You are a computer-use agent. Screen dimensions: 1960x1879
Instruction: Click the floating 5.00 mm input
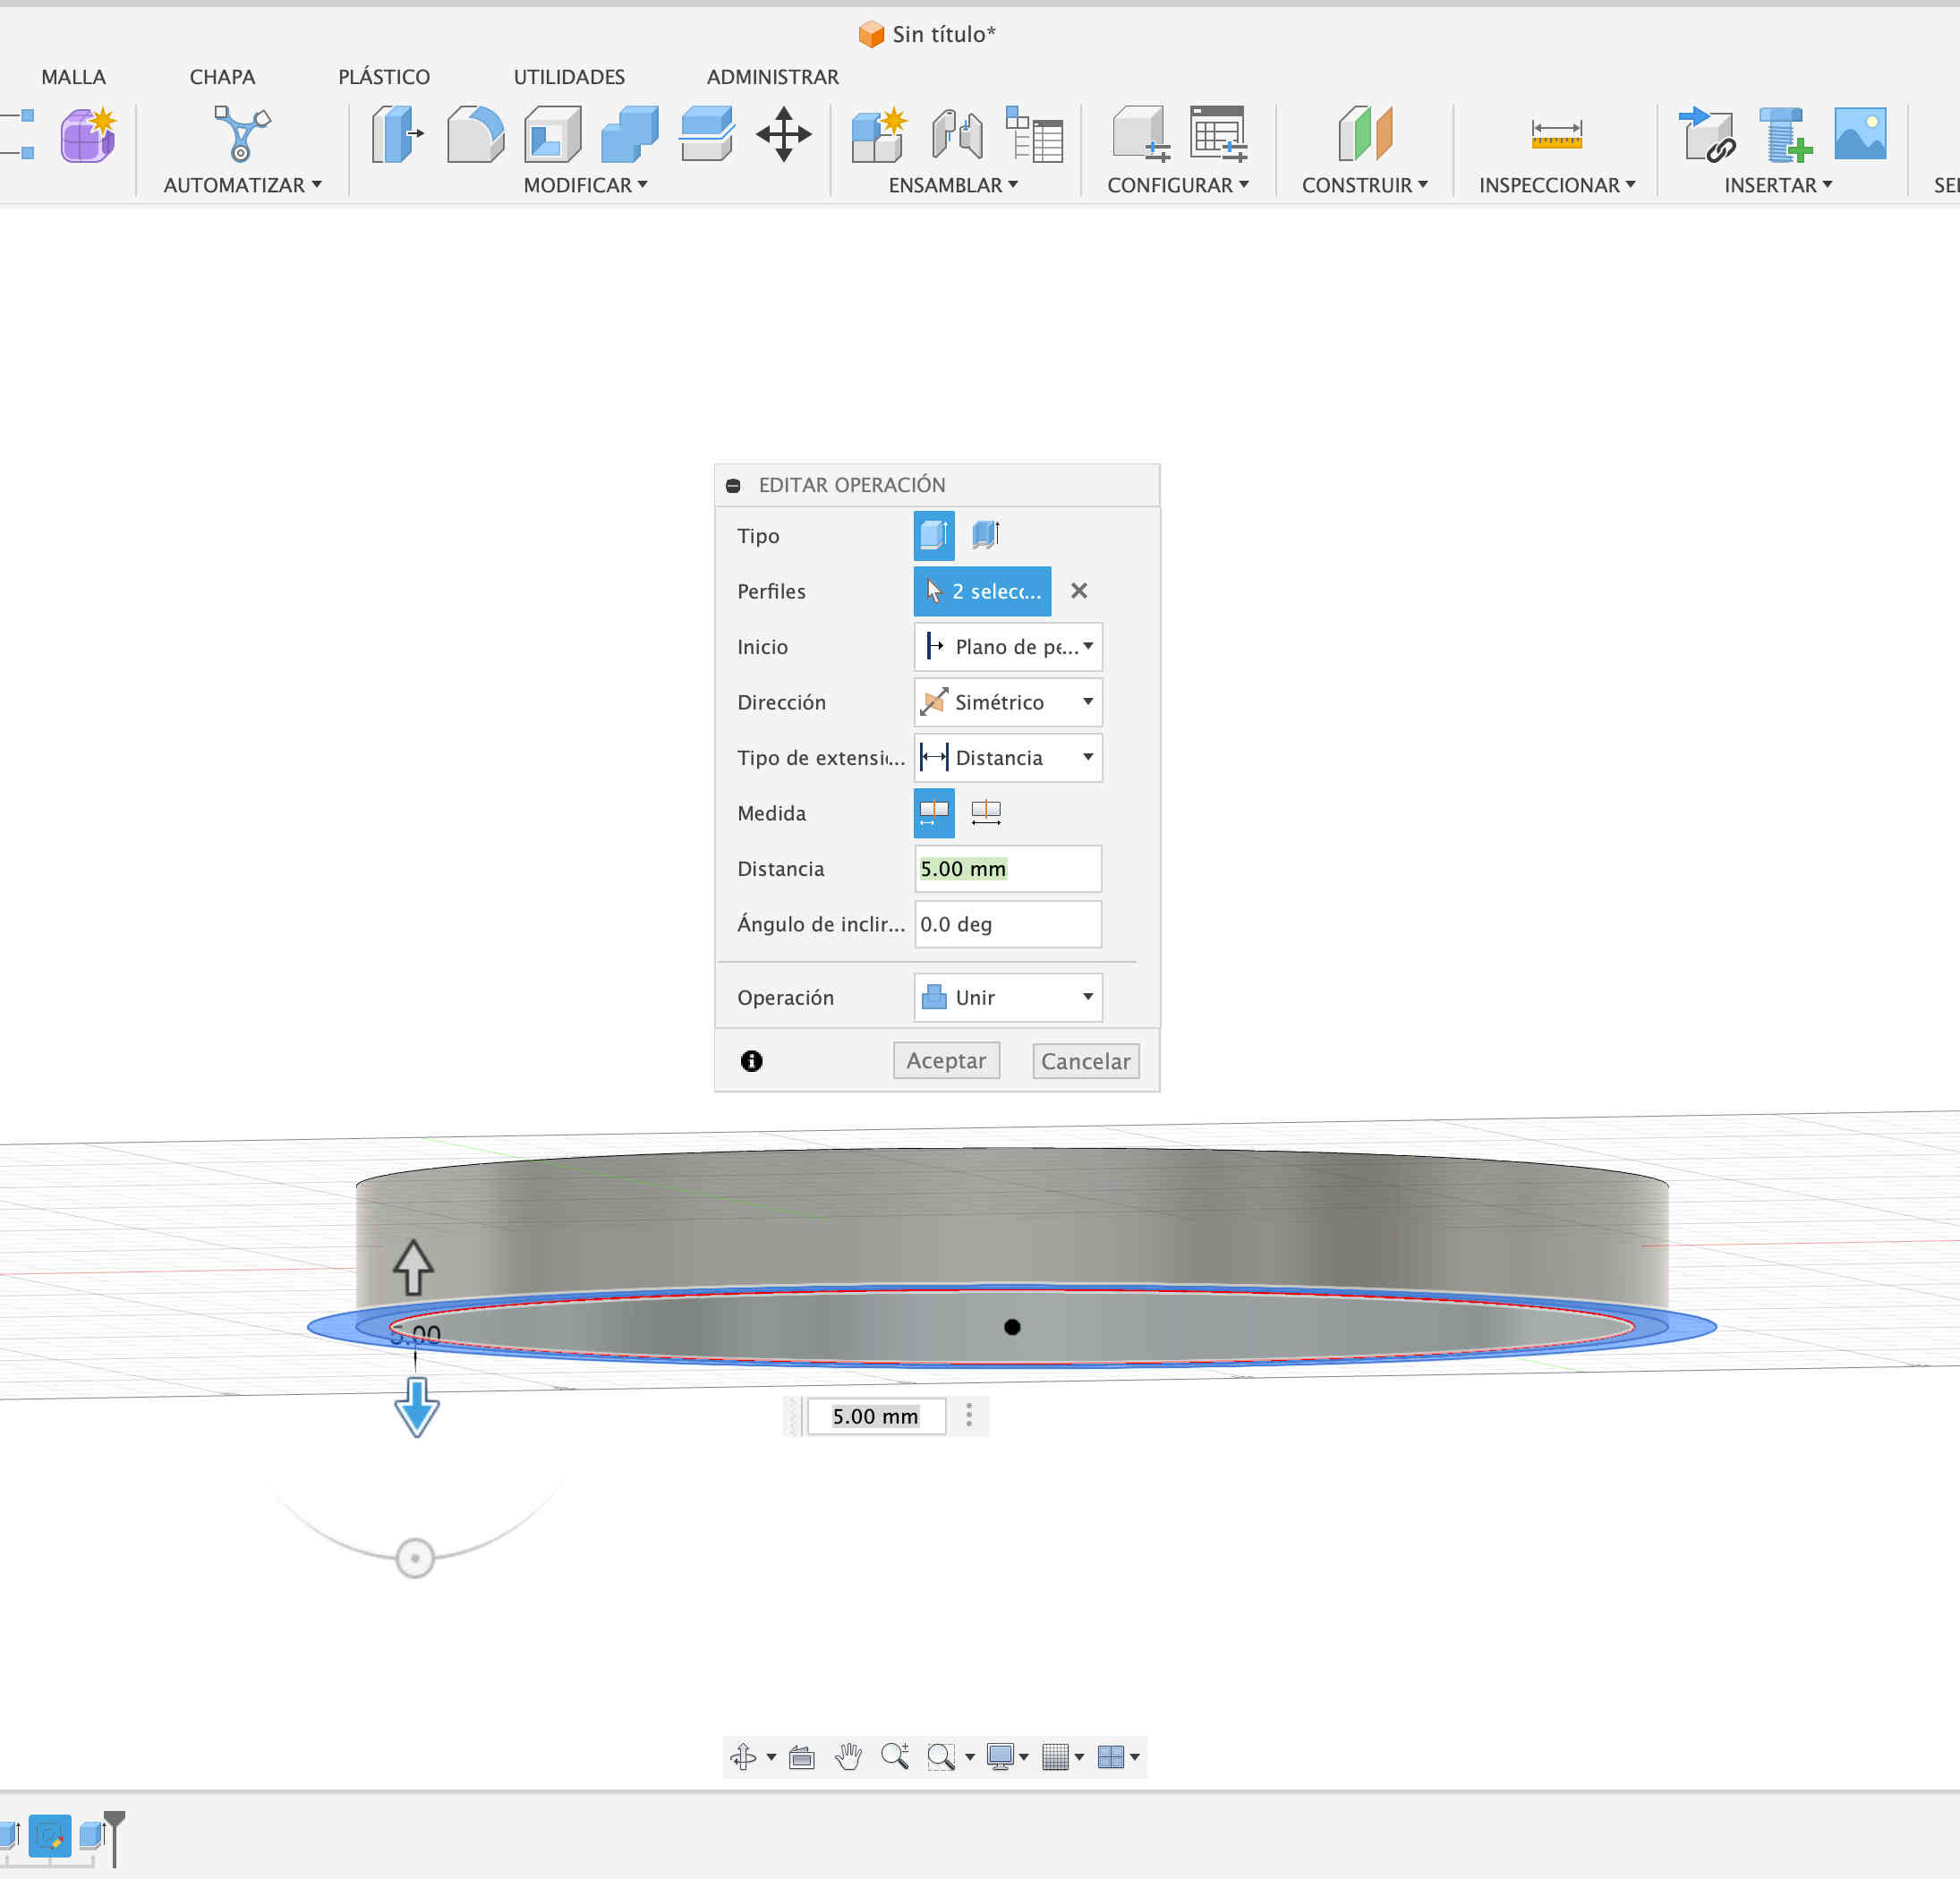coord(876,1416)
